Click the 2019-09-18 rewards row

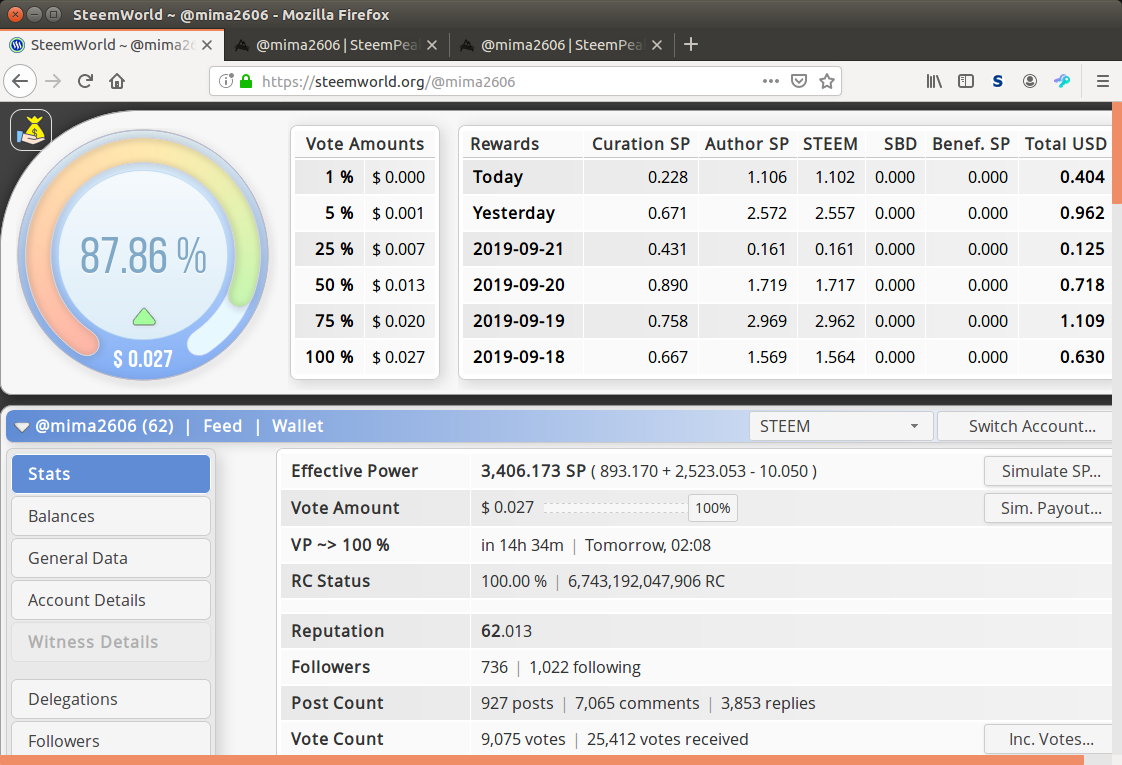tap(787, 356)
